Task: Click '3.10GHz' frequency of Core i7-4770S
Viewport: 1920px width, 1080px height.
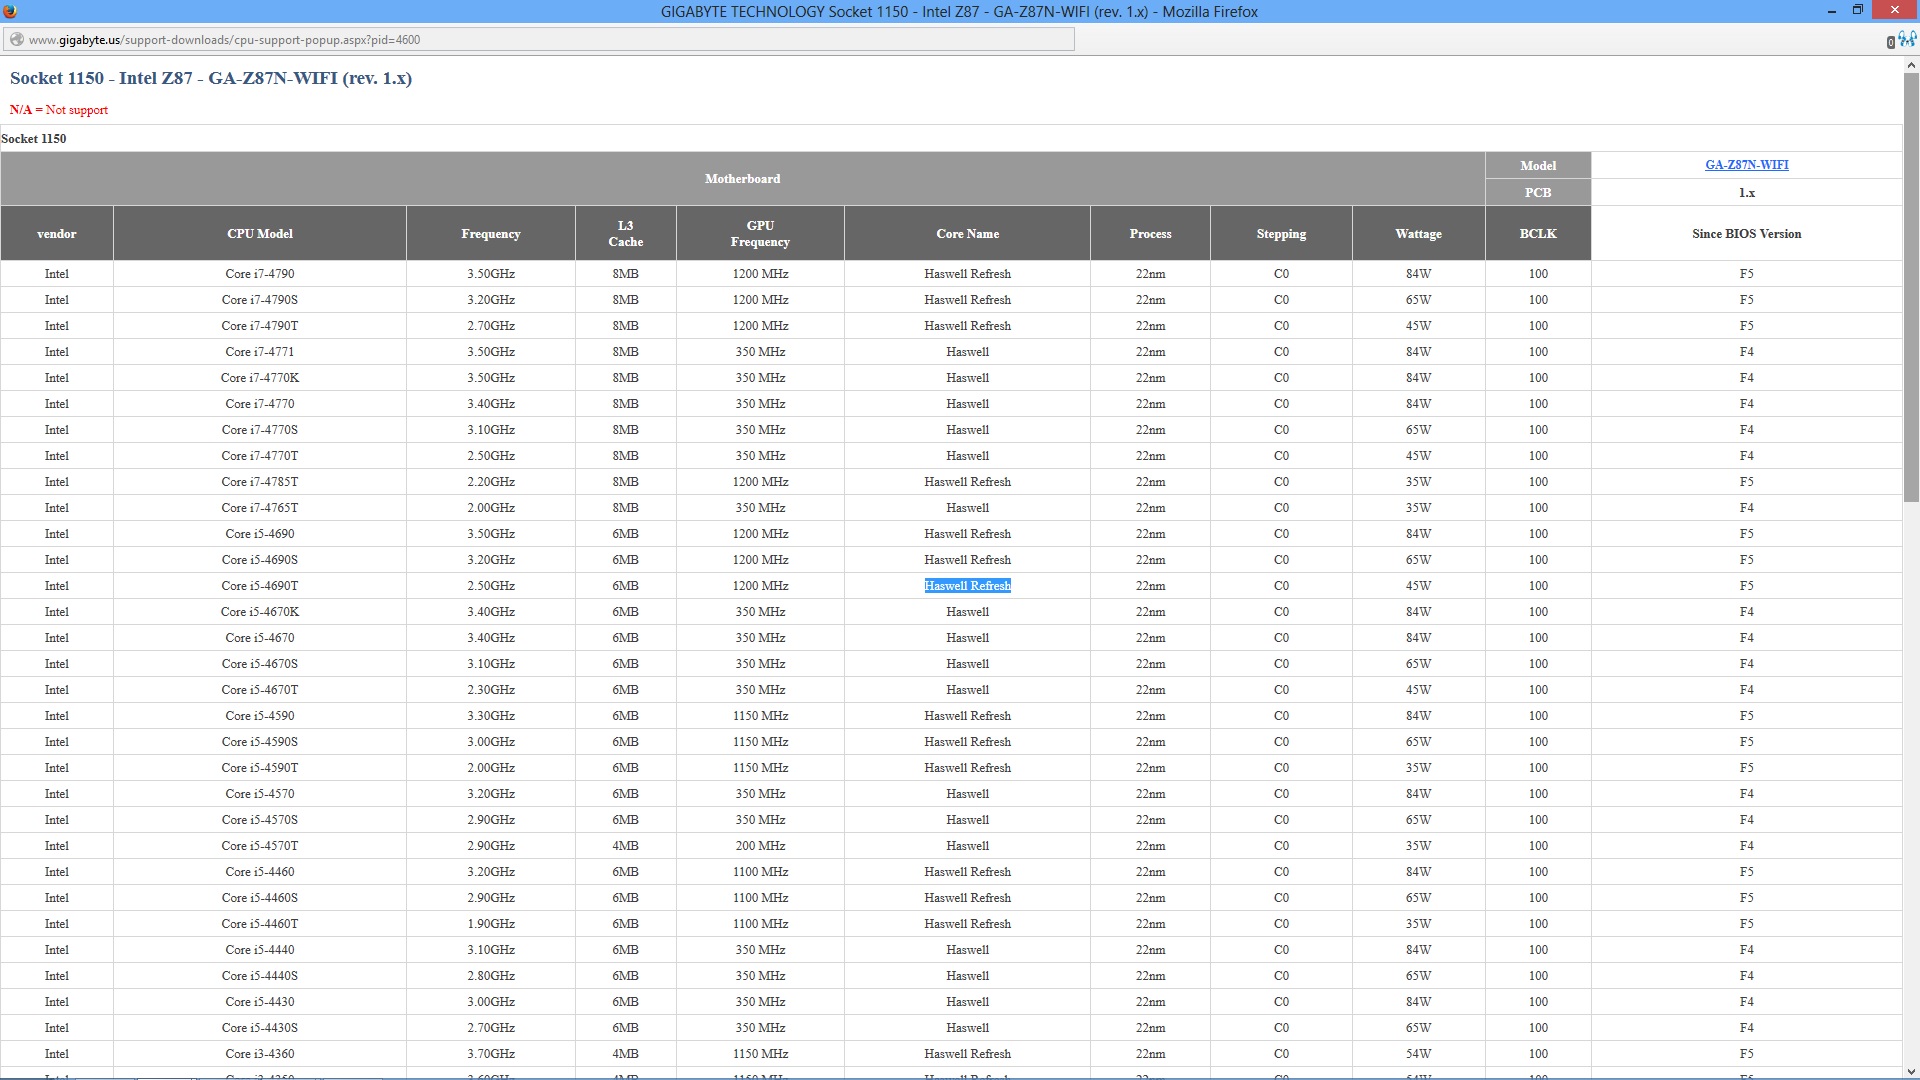Action: click(491, 430)
